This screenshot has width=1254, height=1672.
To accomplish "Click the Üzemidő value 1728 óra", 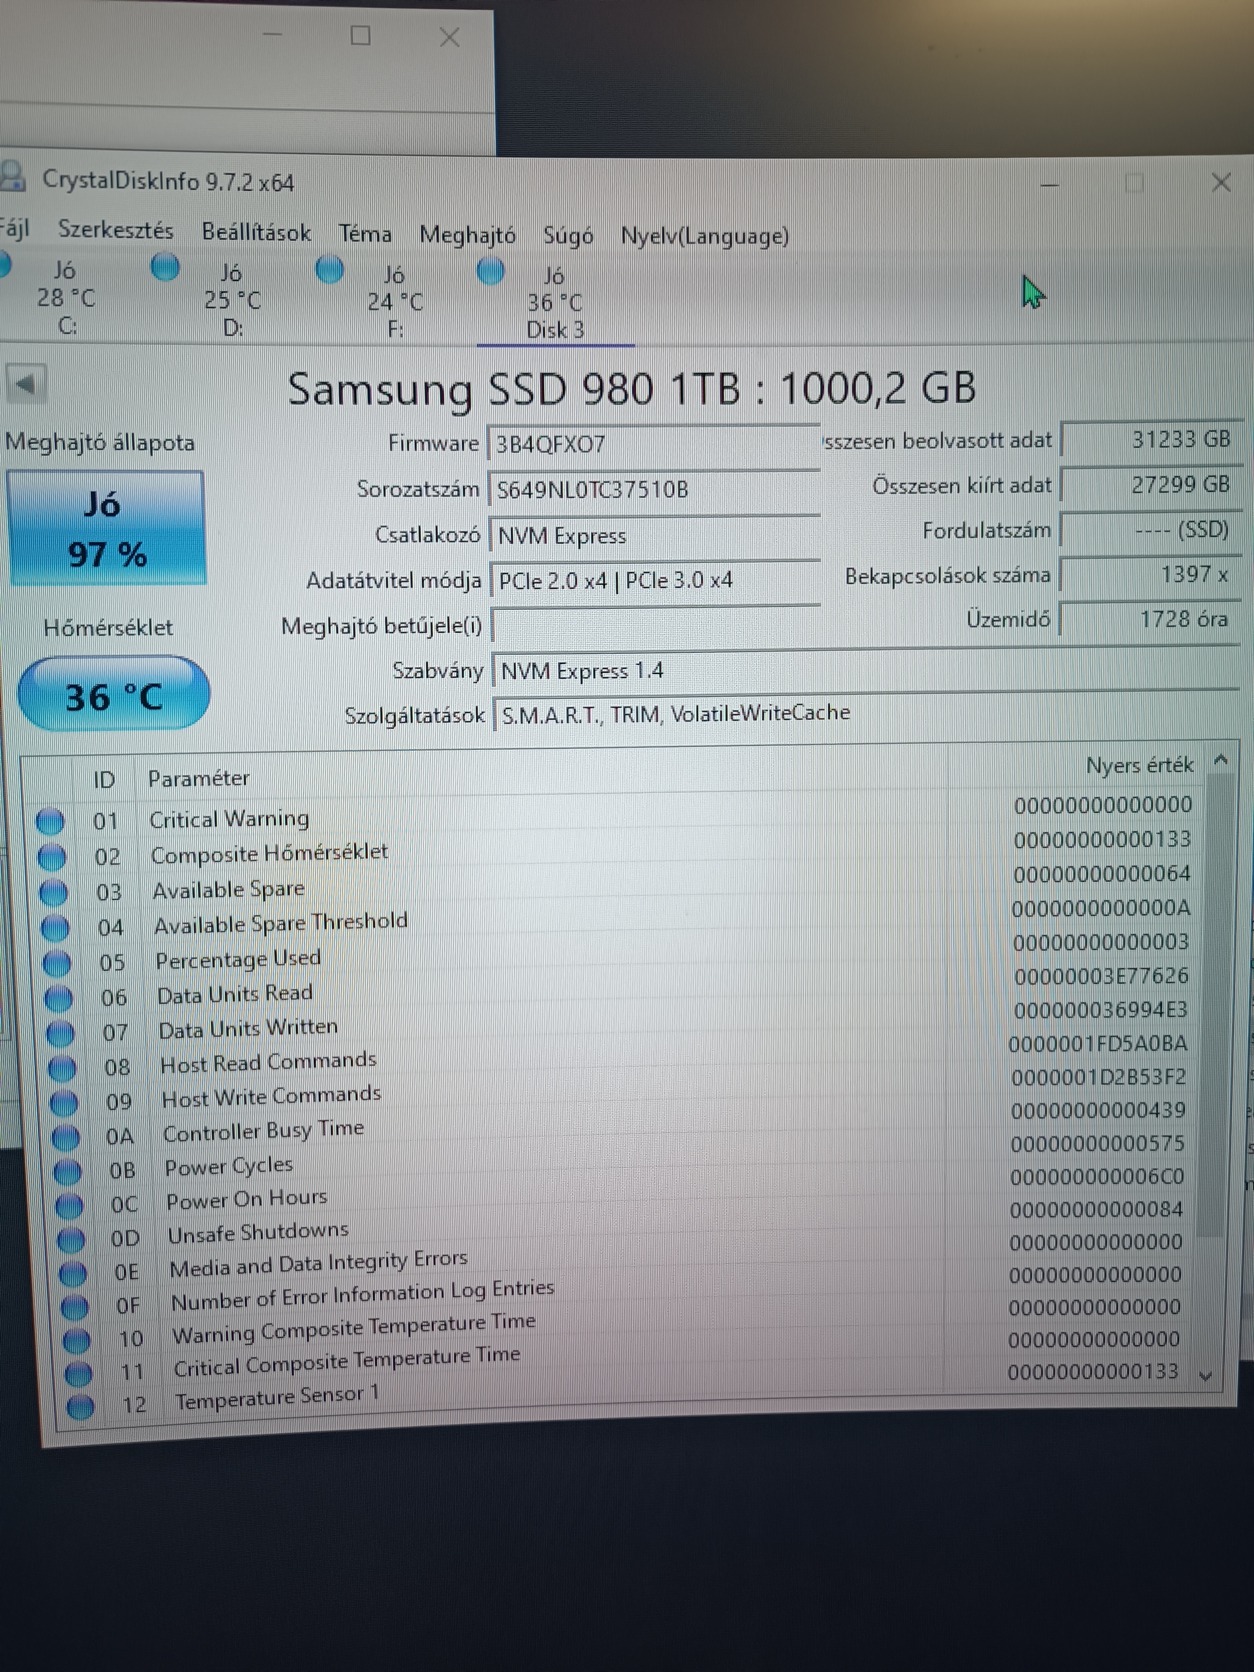I will [x=1149, y=619].
